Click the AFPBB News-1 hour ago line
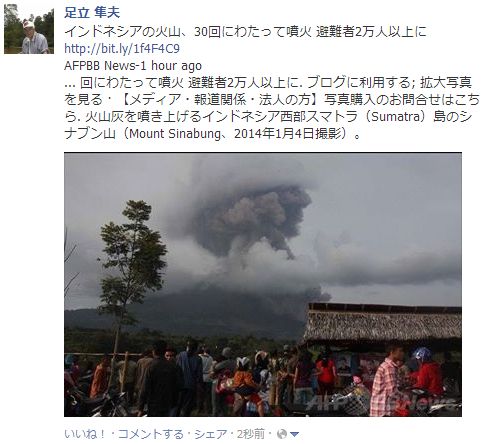 pos(133,66)
